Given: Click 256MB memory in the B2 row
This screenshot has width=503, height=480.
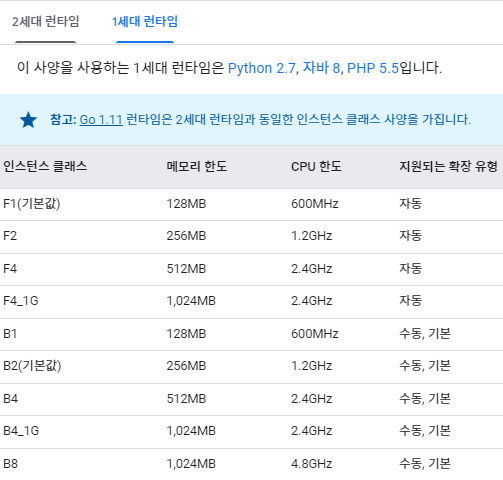Looking at the screenshot, I should [x=186, y=366].
